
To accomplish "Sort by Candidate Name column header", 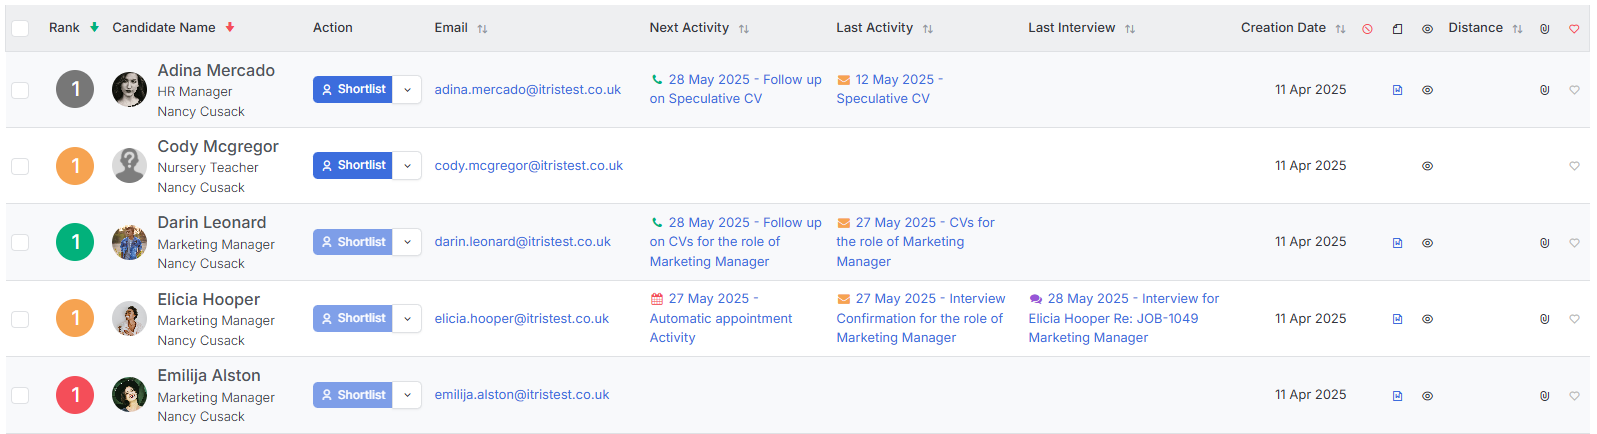I will click(x=164, y=28).
